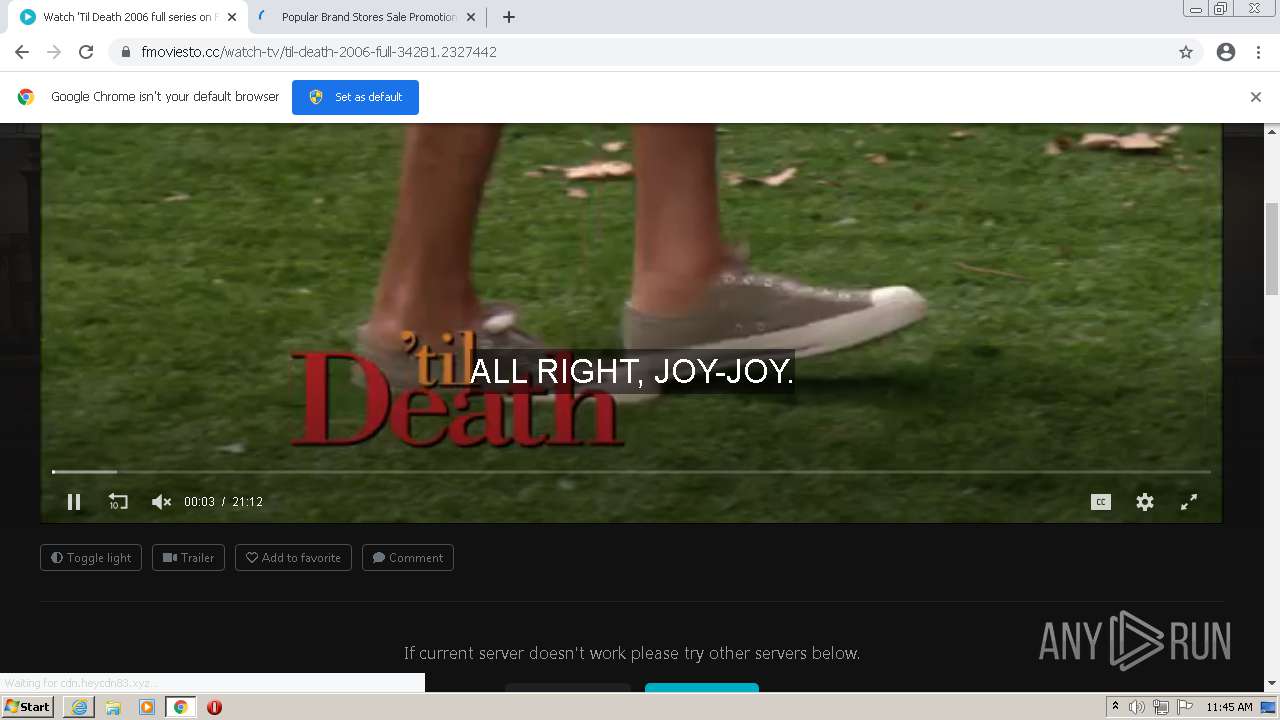Select Chrome taskbar button
Screen dimensions: 1280x720
181,707
